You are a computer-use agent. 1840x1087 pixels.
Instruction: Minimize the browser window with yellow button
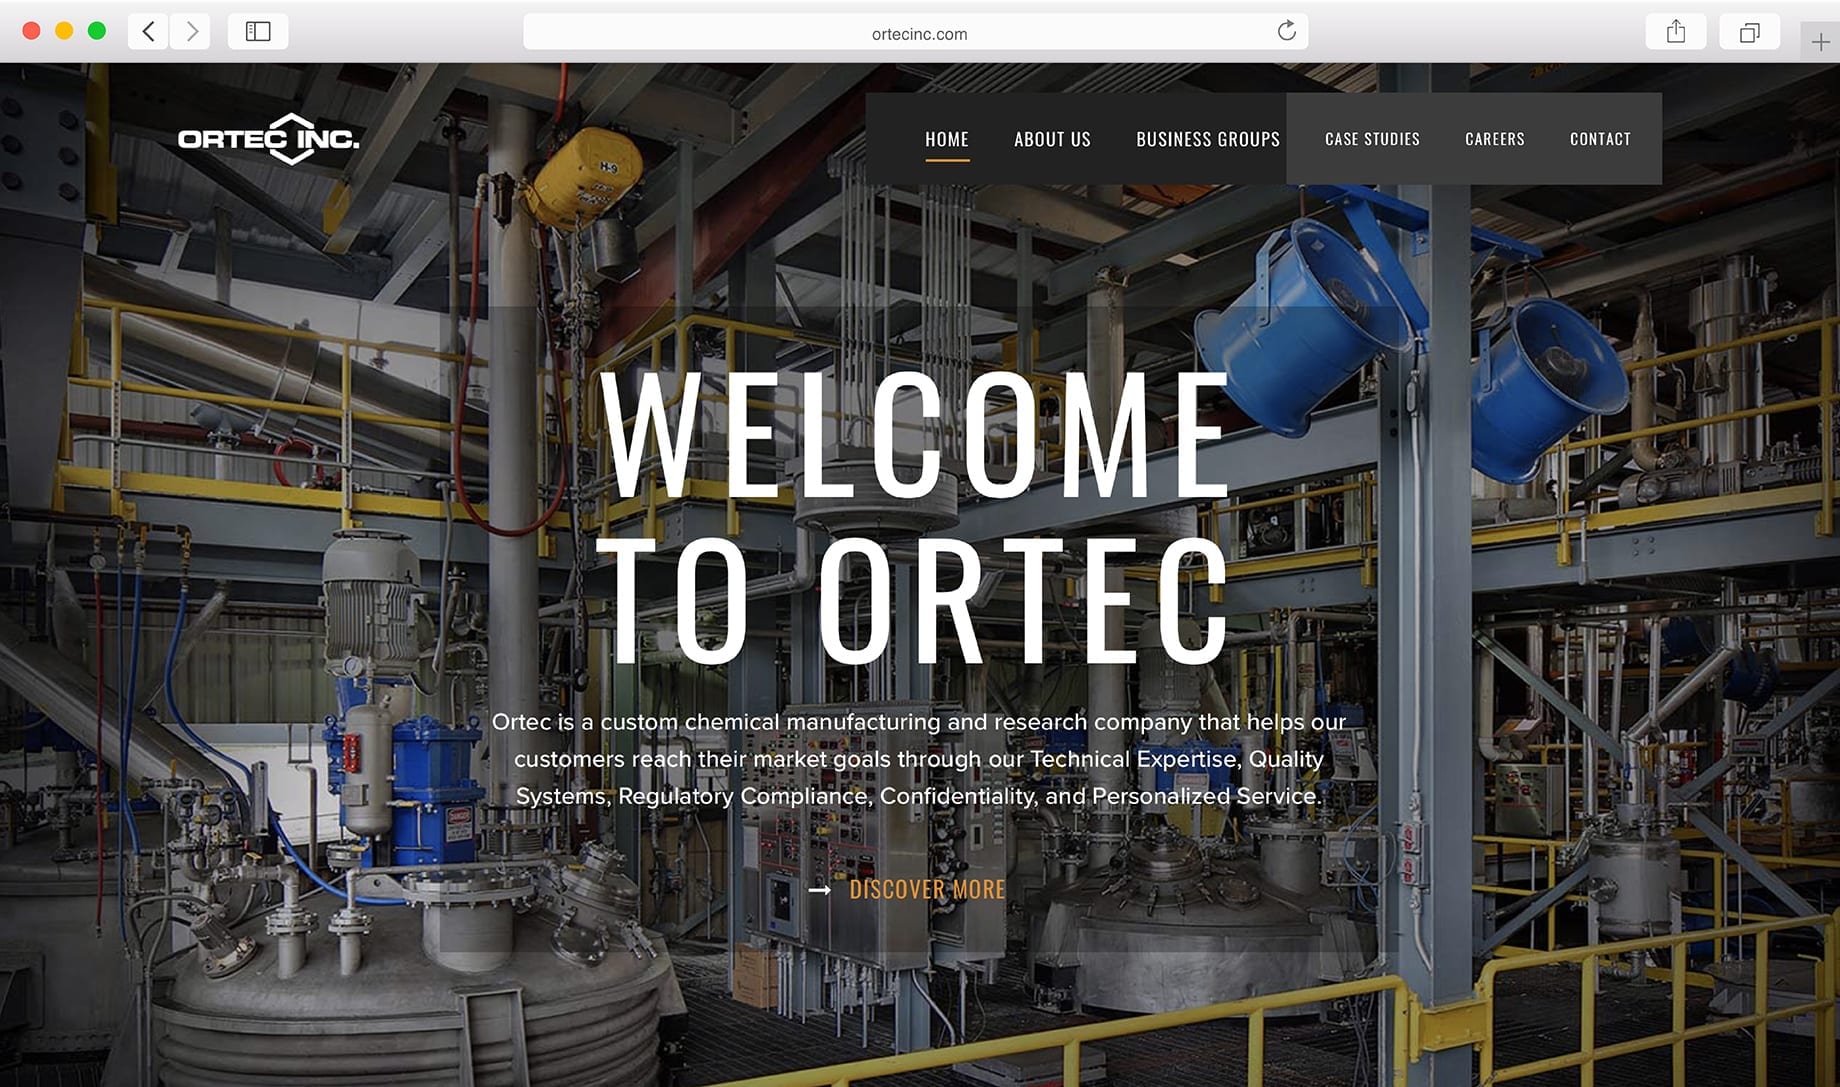64,31
